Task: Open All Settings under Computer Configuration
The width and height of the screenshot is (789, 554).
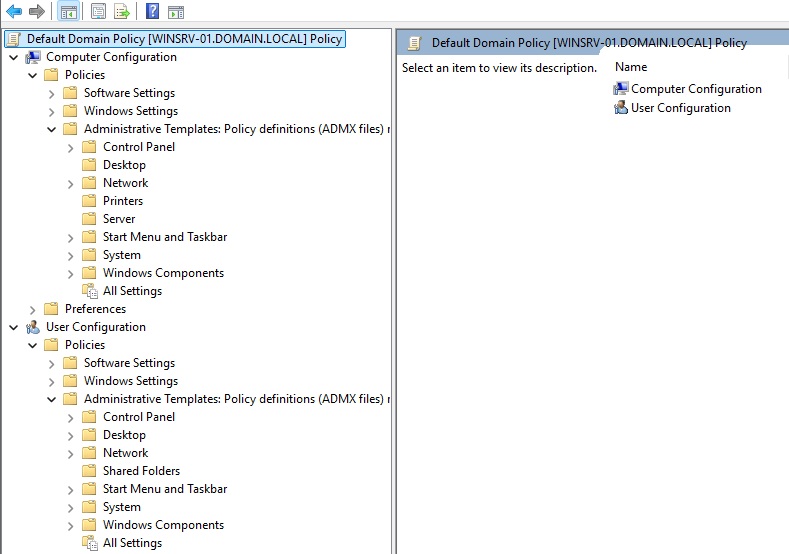Action: point(132,291)
